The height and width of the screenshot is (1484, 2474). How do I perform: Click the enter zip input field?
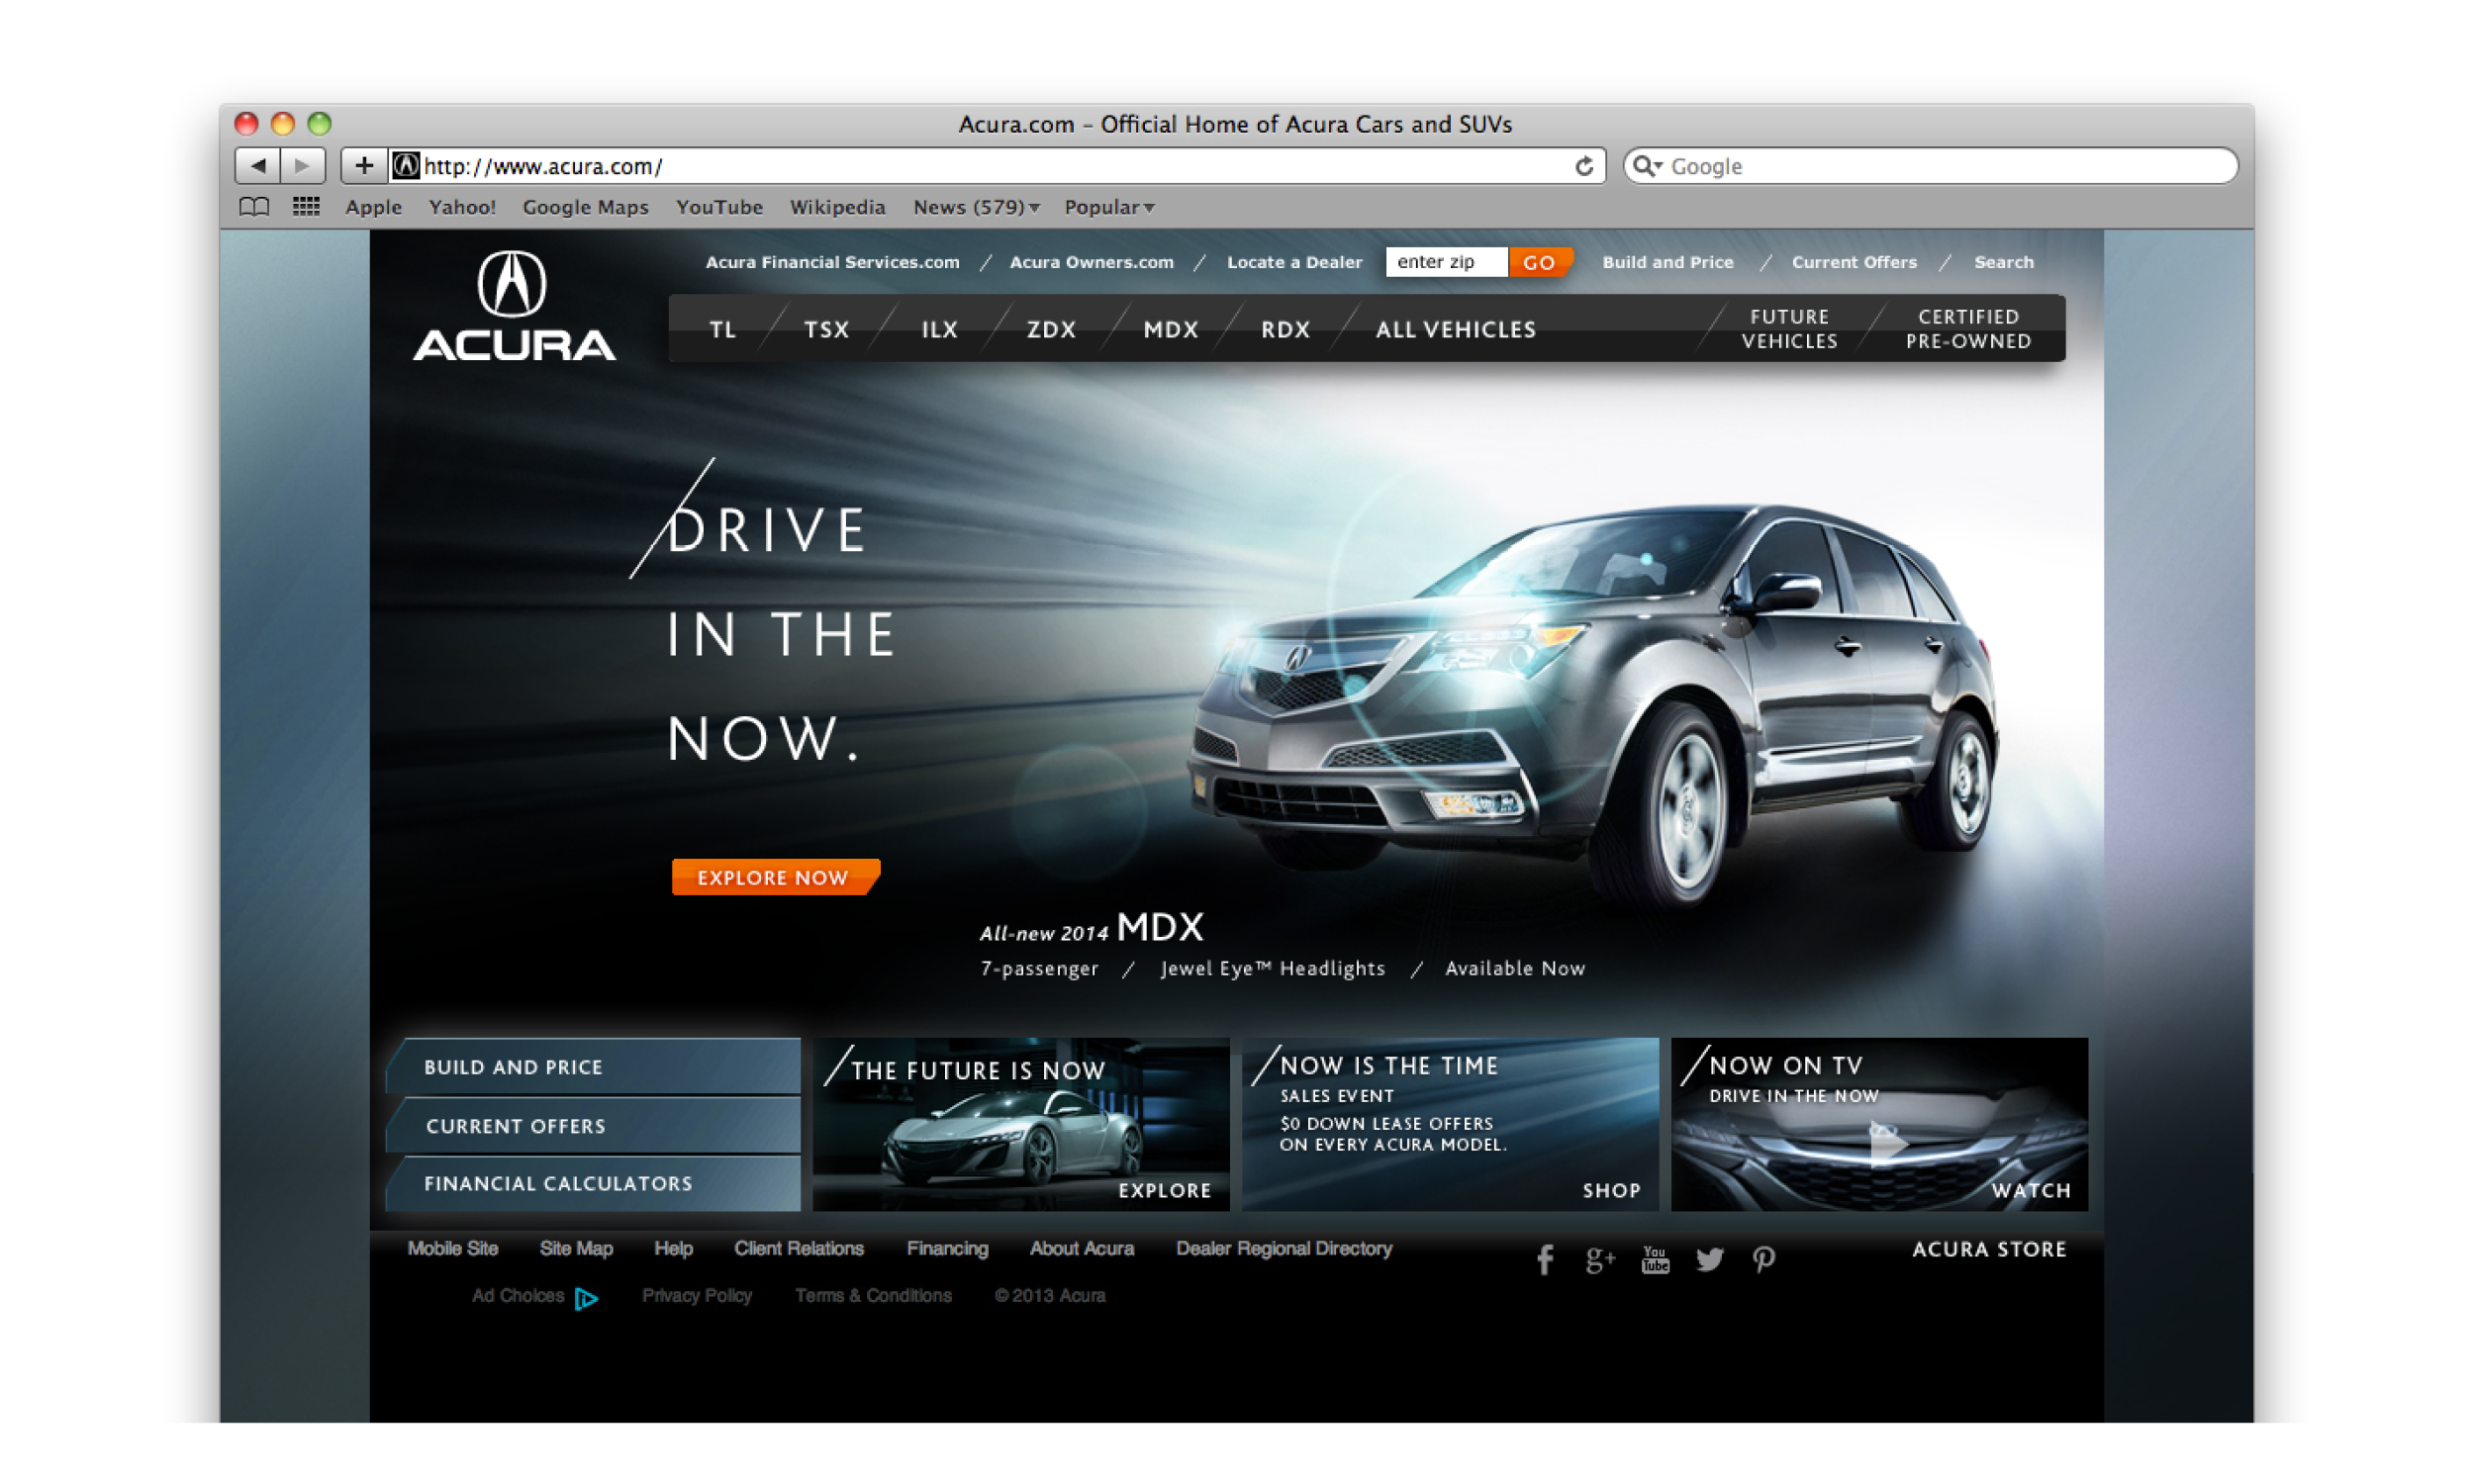point(1445,262)
